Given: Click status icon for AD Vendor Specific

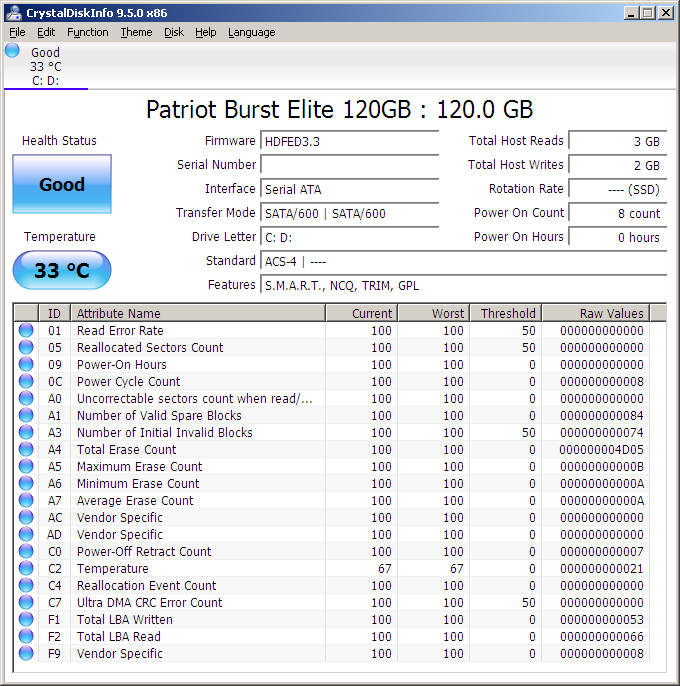Looking at the screenshot, I should click(x=26, y=534).
